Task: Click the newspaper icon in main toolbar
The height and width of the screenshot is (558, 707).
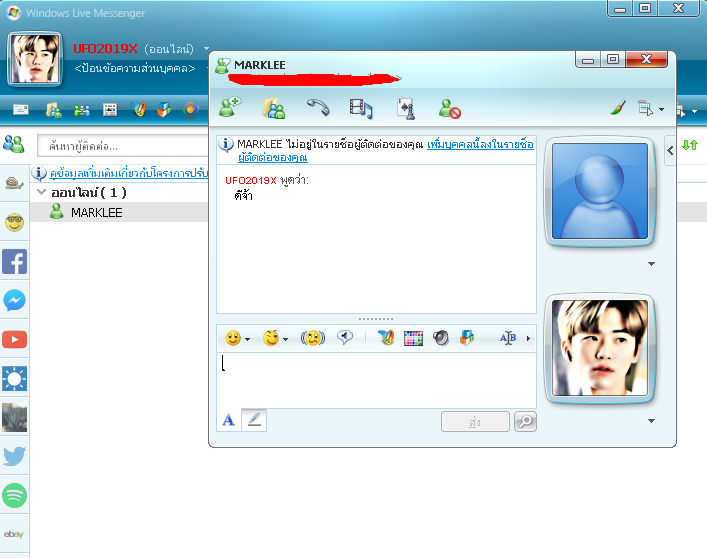Action: pyautogui.click(x=110, y=110)
